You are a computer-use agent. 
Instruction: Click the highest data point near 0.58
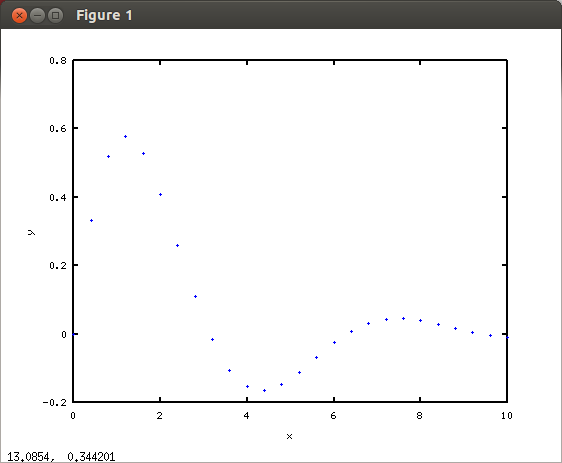[x=125, y=137]
